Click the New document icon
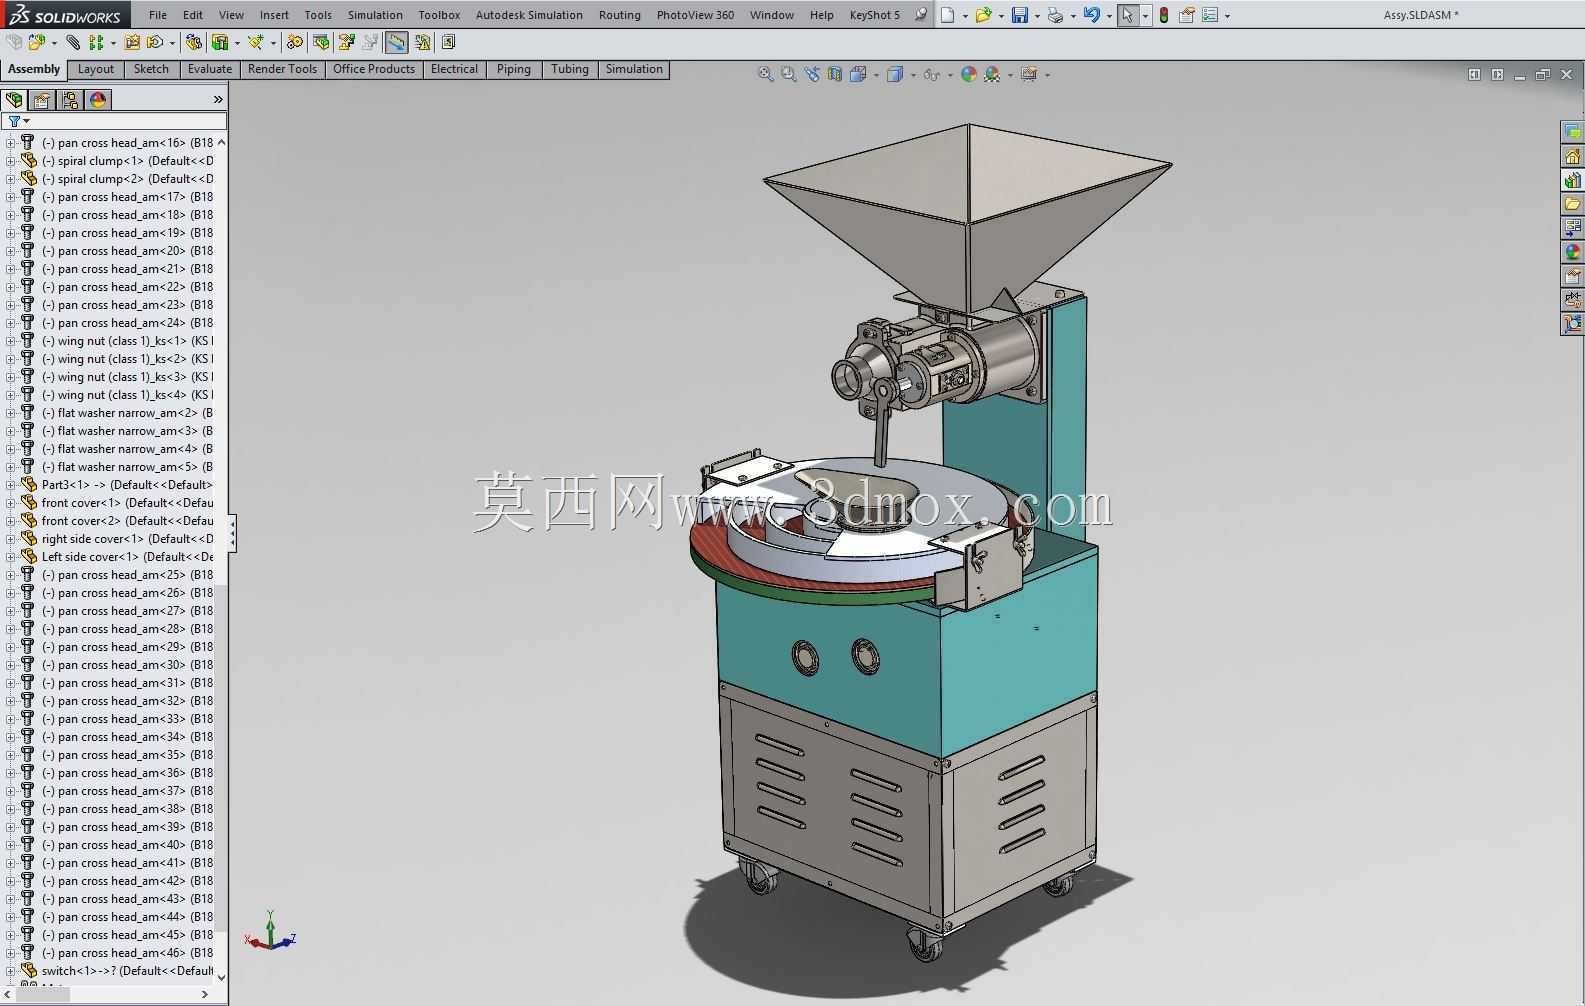1585x1006 pixels. pyautogui.click(x=947, y=15)
